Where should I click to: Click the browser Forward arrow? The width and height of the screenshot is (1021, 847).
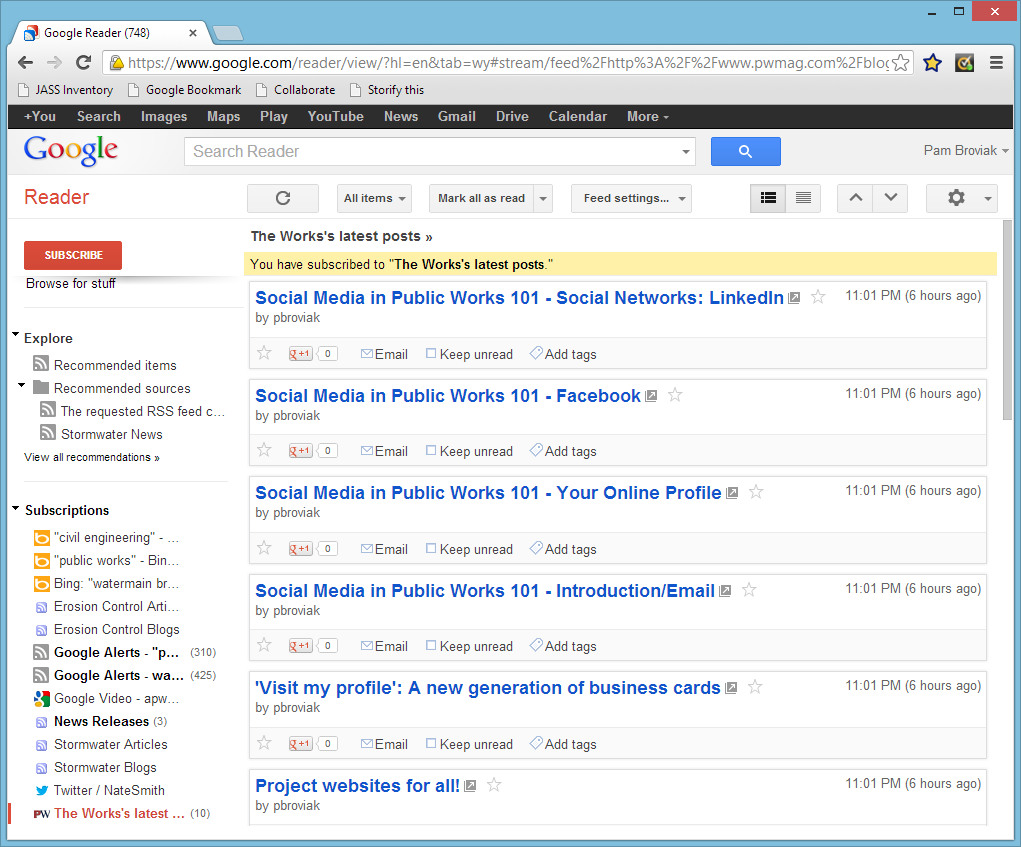click(55, 62)
